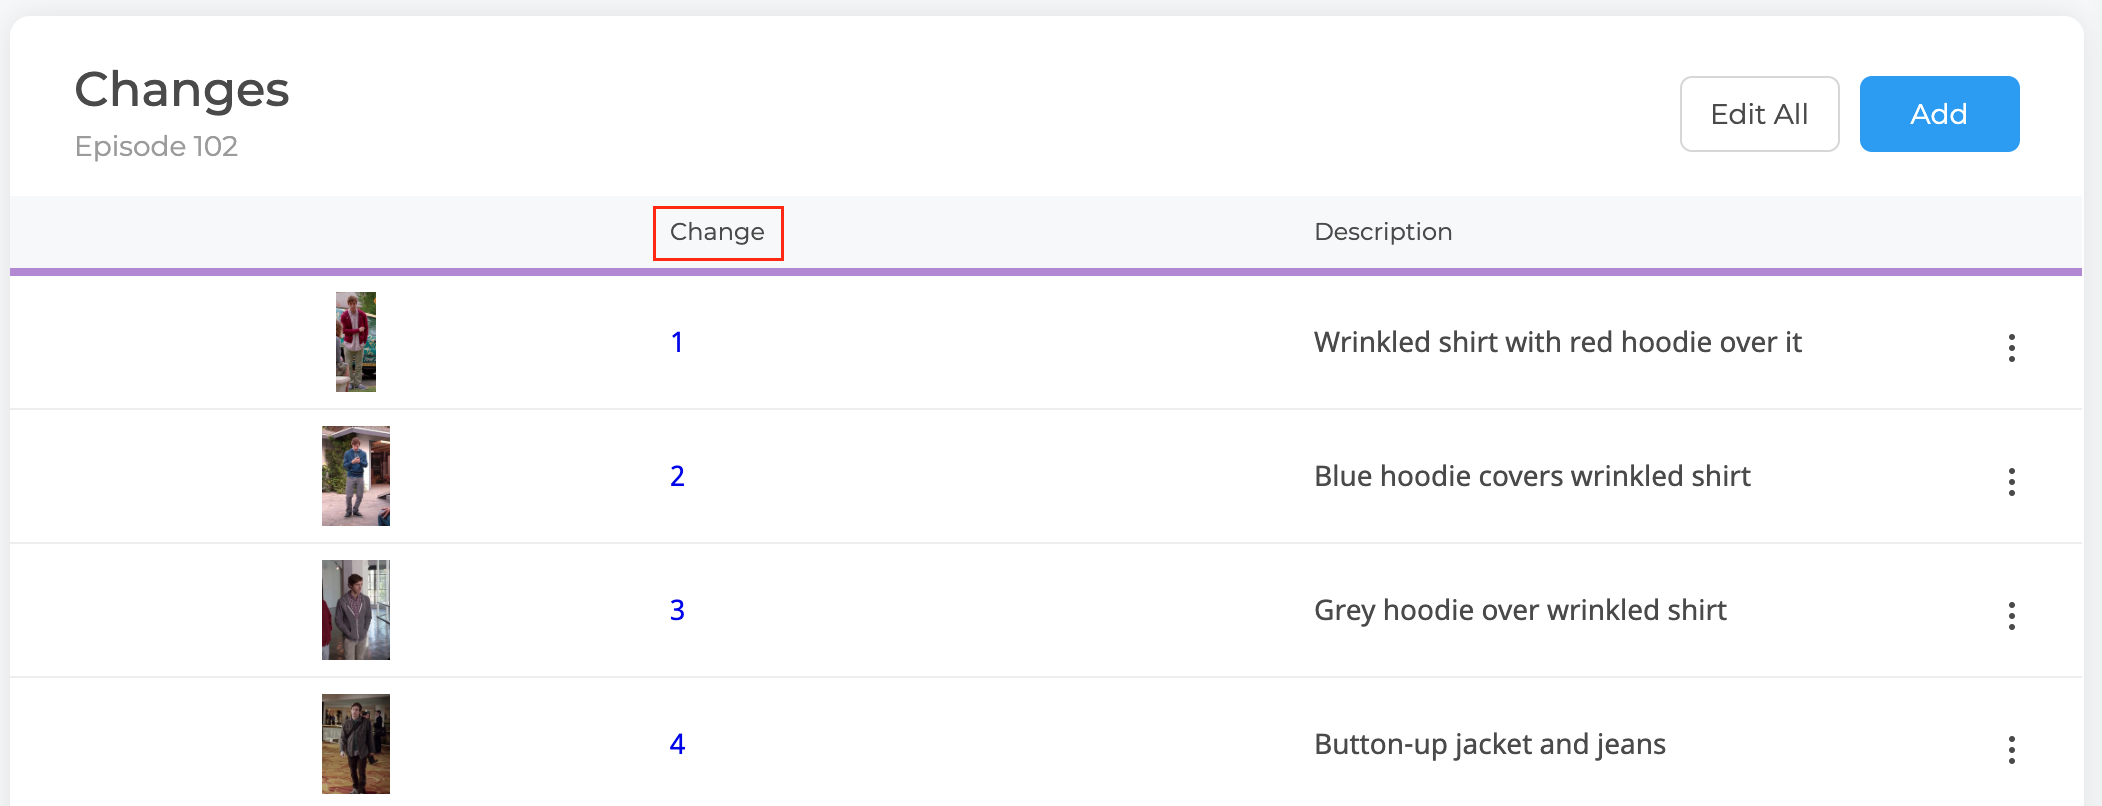Select the Button-up jacket and jeans description
The image size is (2102, 806).
tap(1490, 744)
